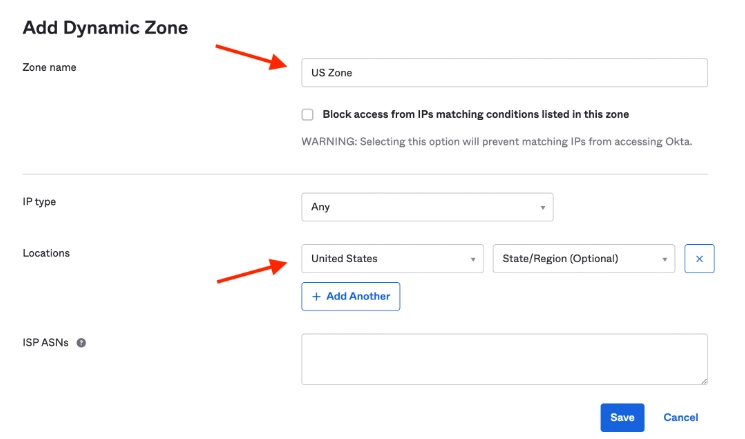Click the 'Block access from IPs matching conditions' label
Viewport: 745px width, 439px height.
(x=476, y=114)
